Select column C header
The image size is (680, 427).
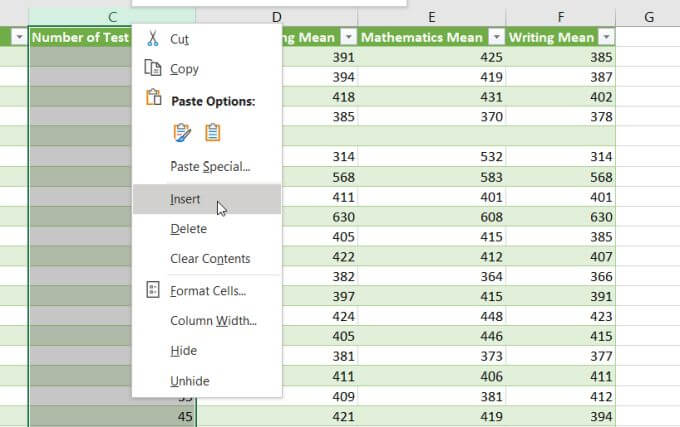click(x=112, y=17)
